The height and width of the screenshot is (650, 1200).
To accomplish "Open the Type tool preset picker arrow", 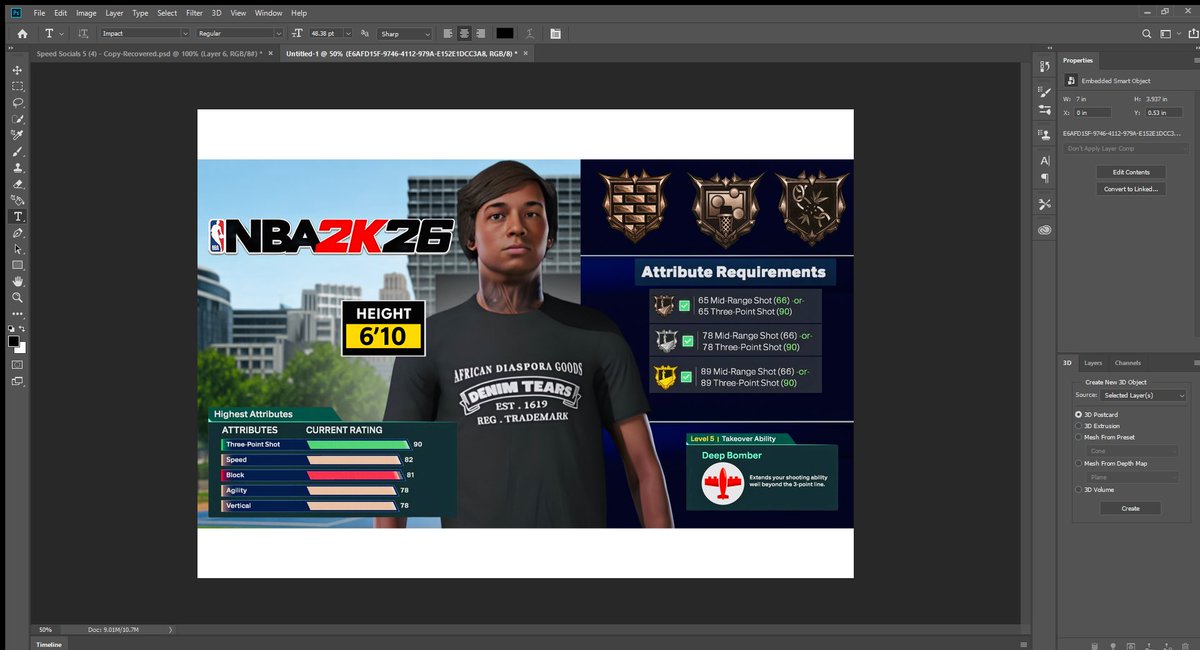I will click(x=61, y=33).
